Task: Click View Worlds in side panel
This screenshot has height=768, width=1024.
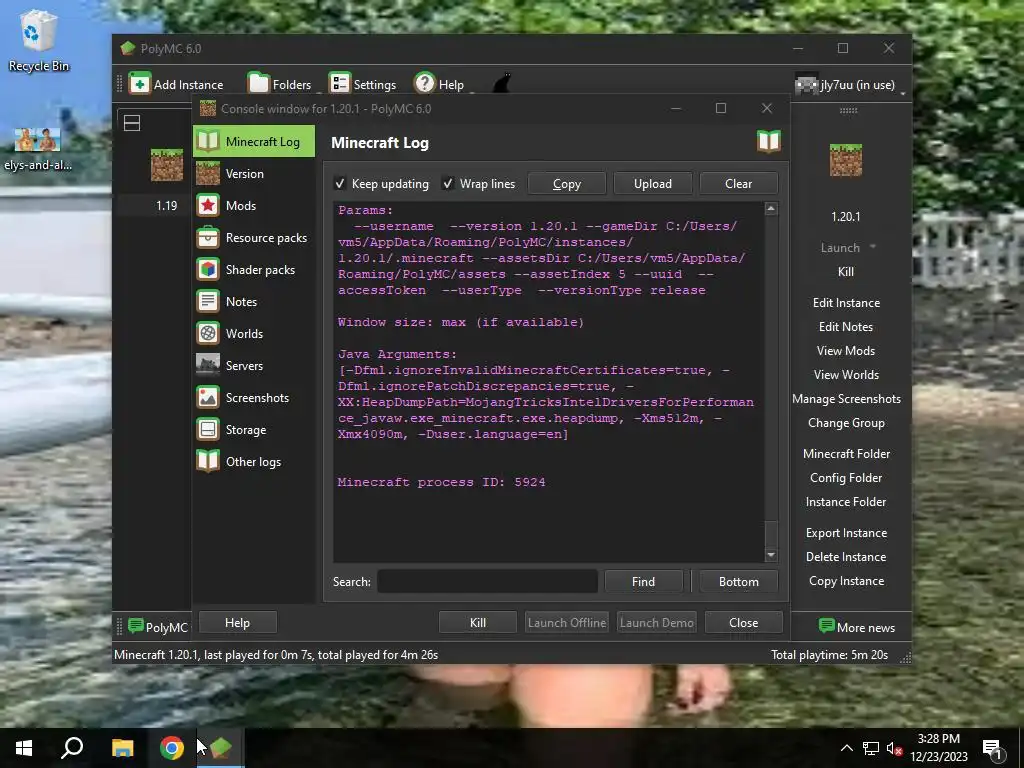Action: [846, 375]
